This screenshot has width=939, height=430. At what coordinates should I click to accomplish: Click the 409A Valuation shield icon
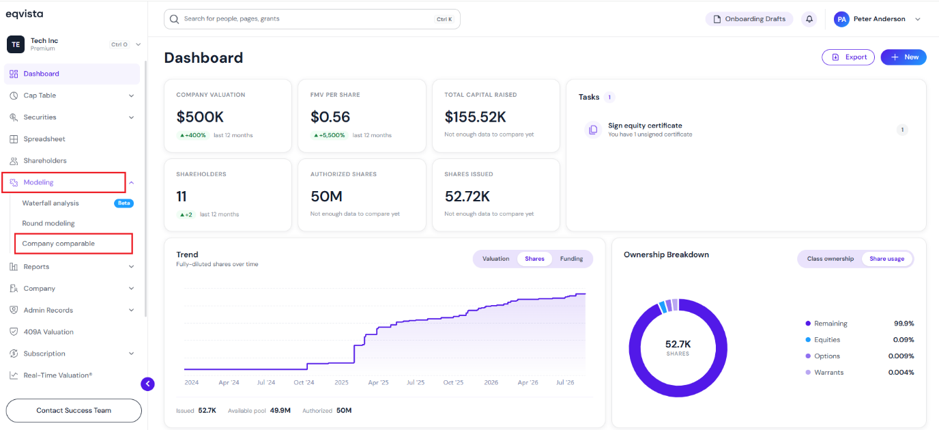click(x=14, y=332)
